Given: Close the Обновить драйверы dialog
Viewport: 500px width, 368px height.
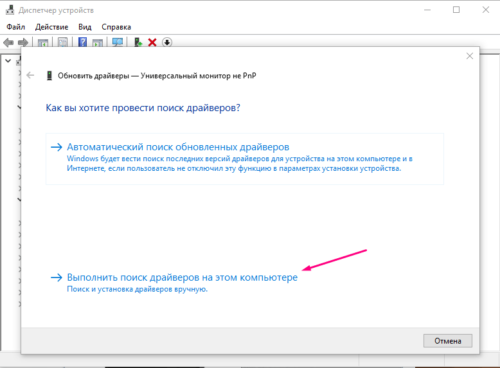Looking at the screenshot, I should click(x=470, y=56).
